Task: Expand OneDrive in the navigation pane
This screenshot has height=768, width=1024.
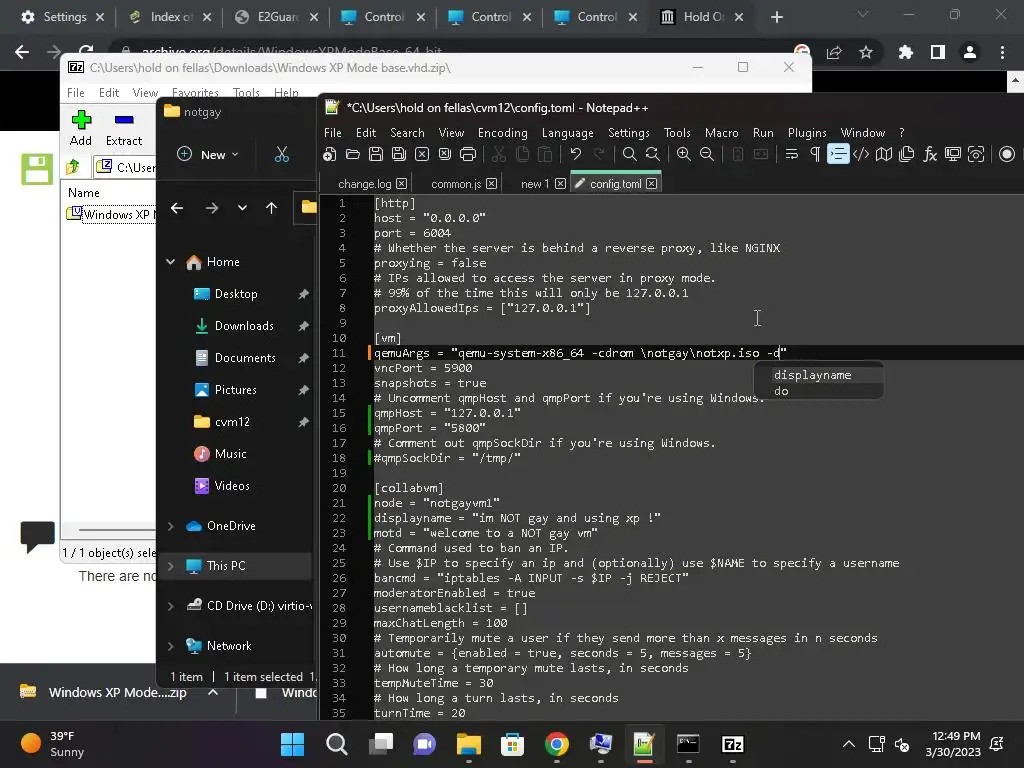Action: 170,526
